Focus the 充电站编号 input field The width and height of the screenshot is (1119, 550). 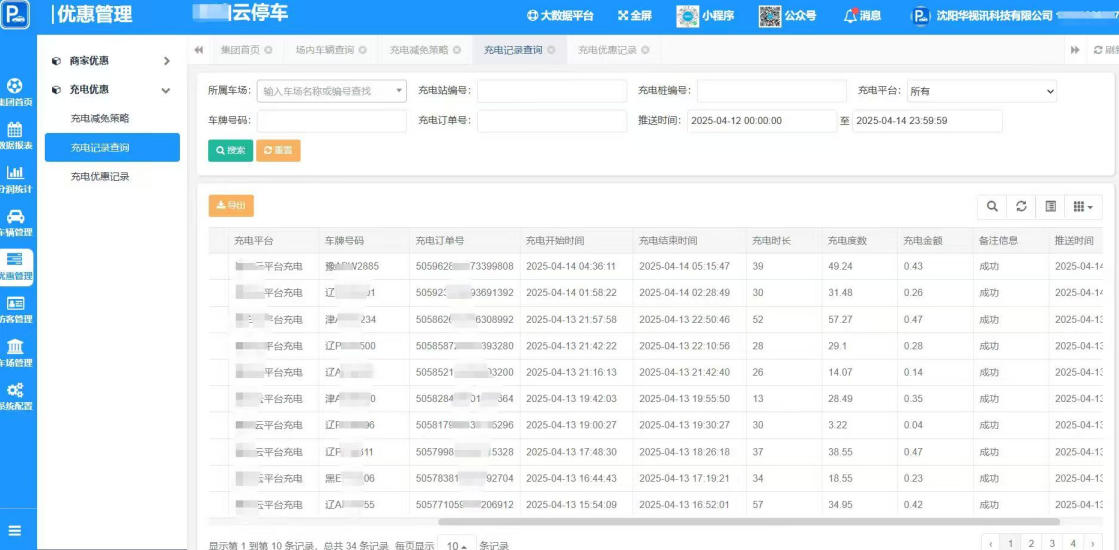[x=552, y=91]
